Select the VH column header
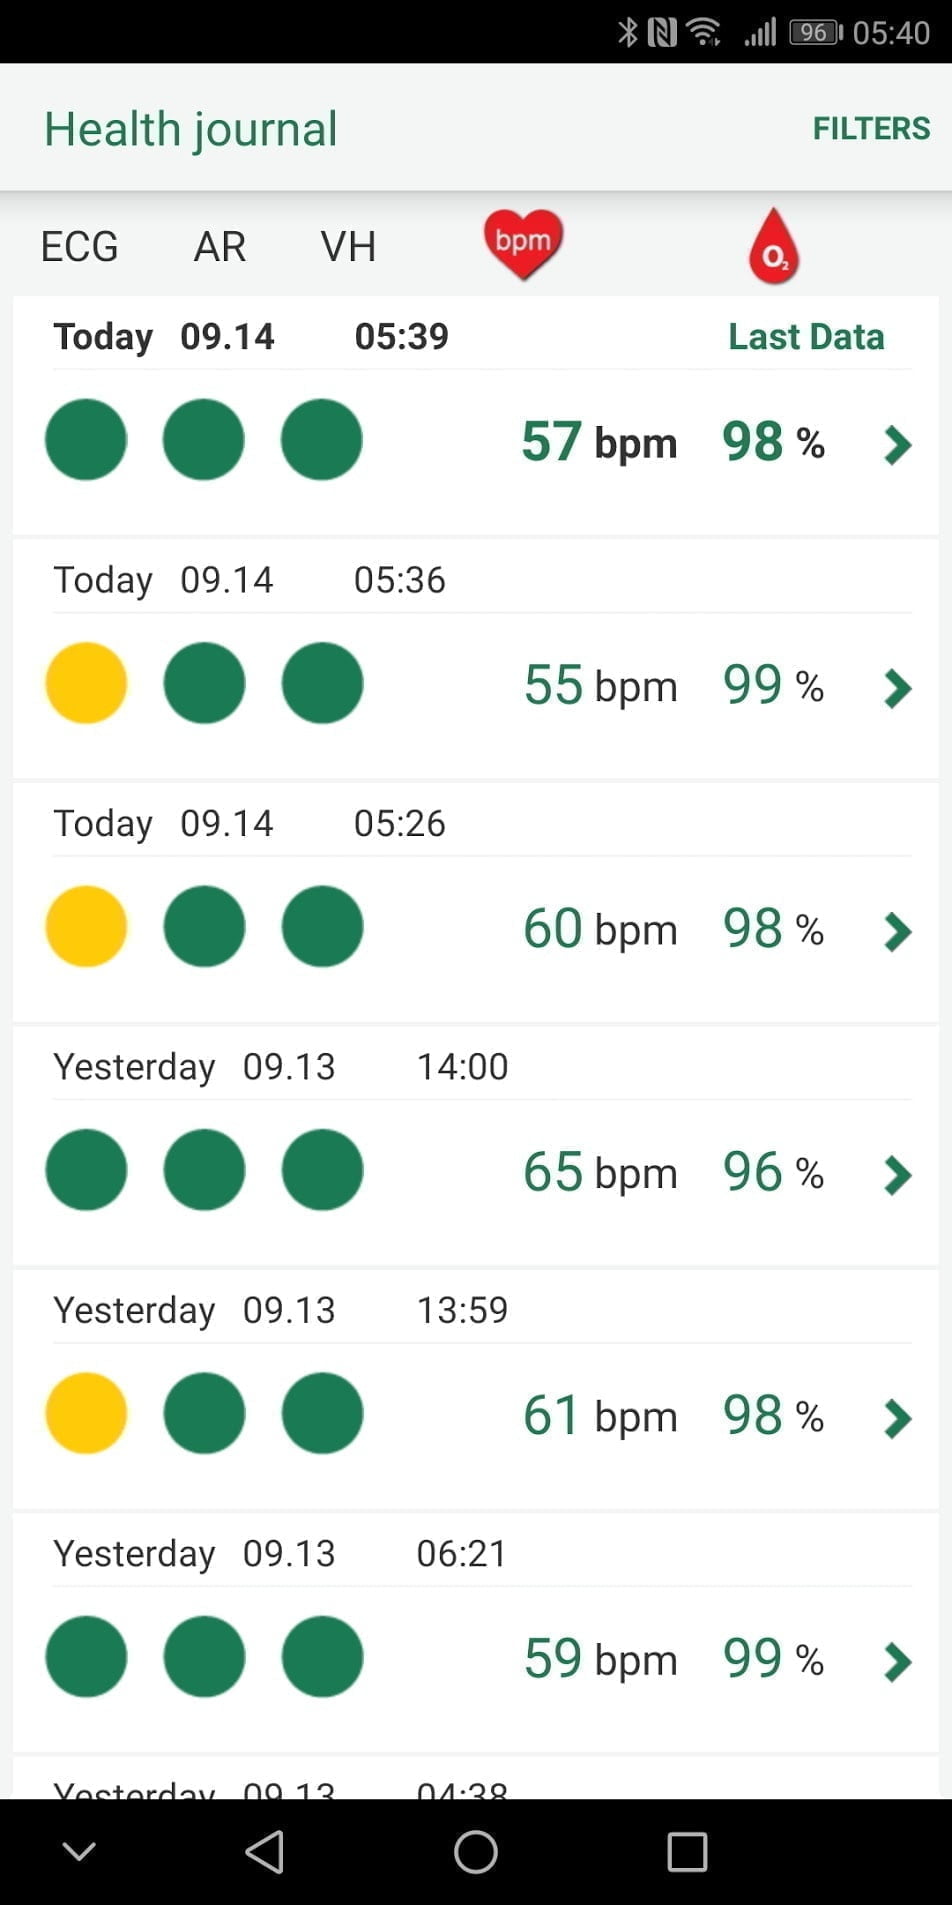 point(348,247)
